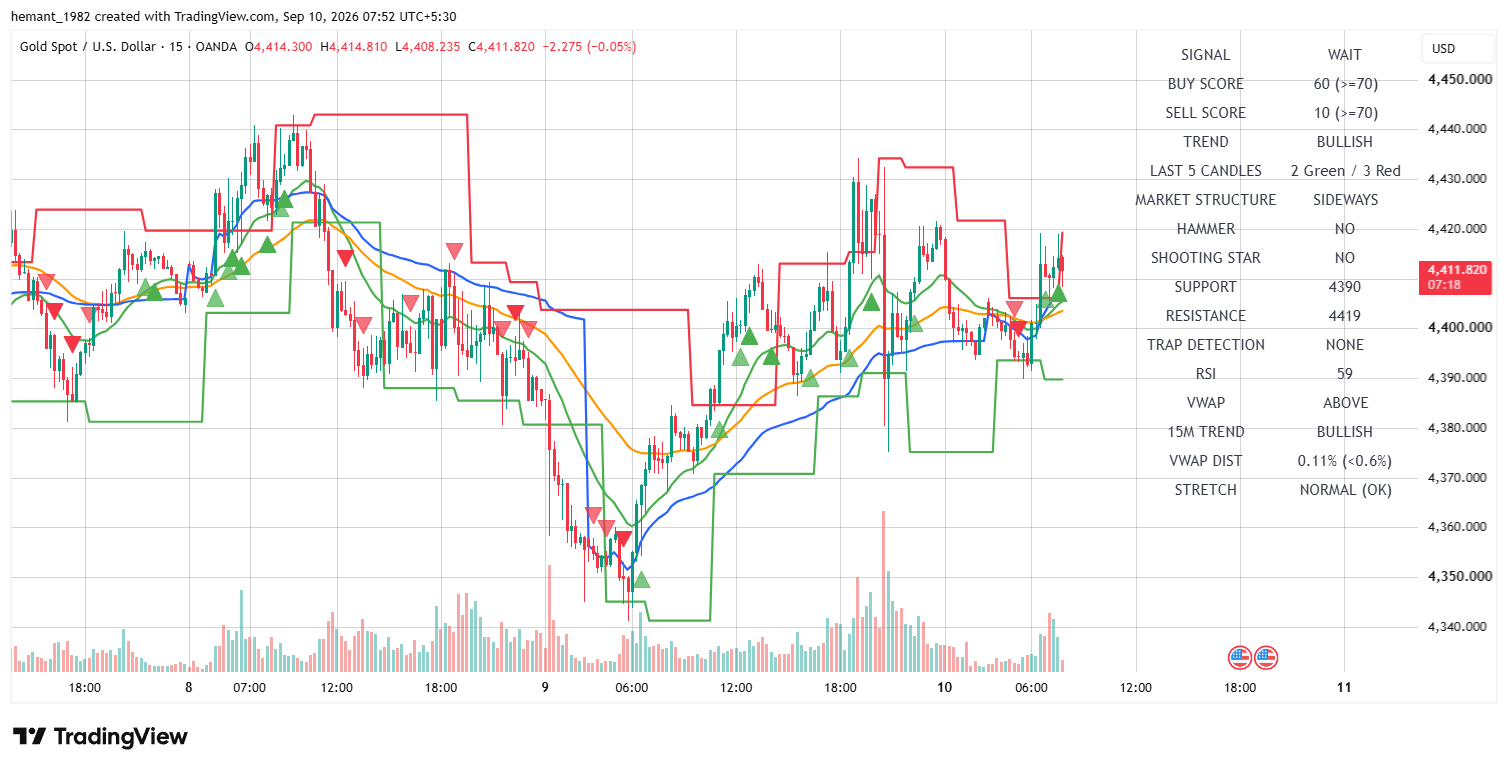
Task: Click the date label 8 on time axis
Action: click(x=189, y=688)
